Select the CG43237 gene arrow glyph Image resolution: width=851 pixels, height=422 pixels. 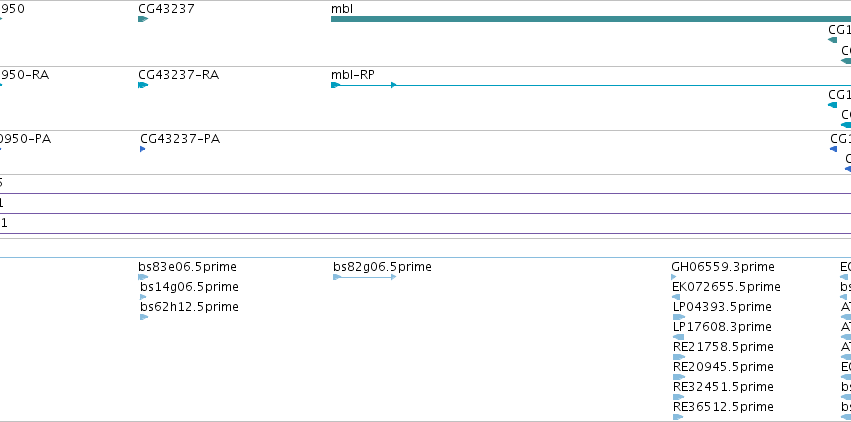coord(143,19)
